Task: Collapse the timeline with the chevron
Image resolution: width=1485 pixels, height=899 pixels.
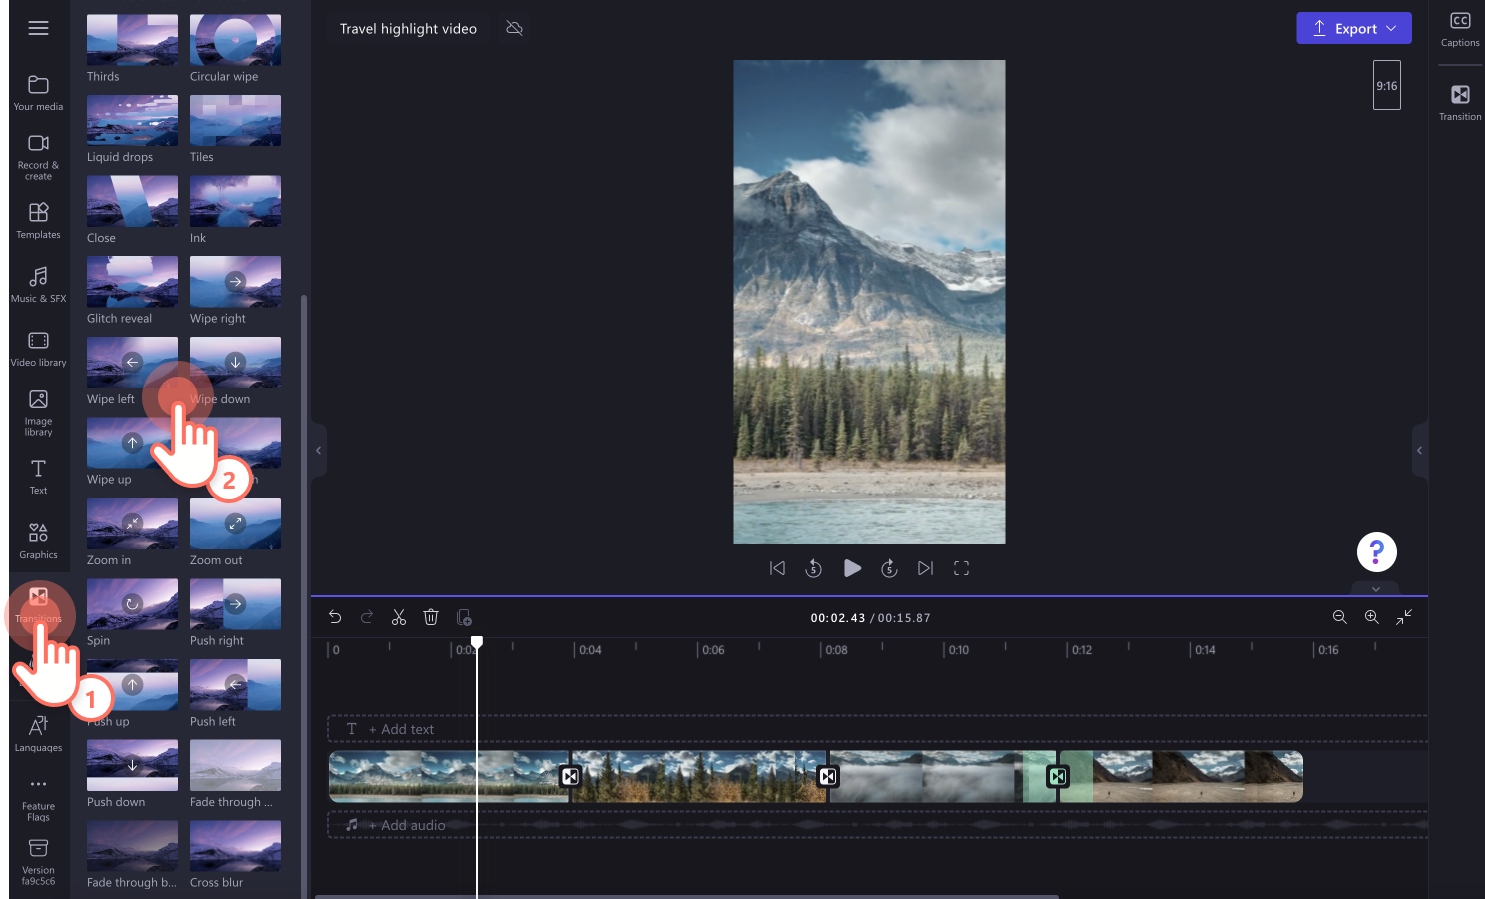Action: 1375,589
